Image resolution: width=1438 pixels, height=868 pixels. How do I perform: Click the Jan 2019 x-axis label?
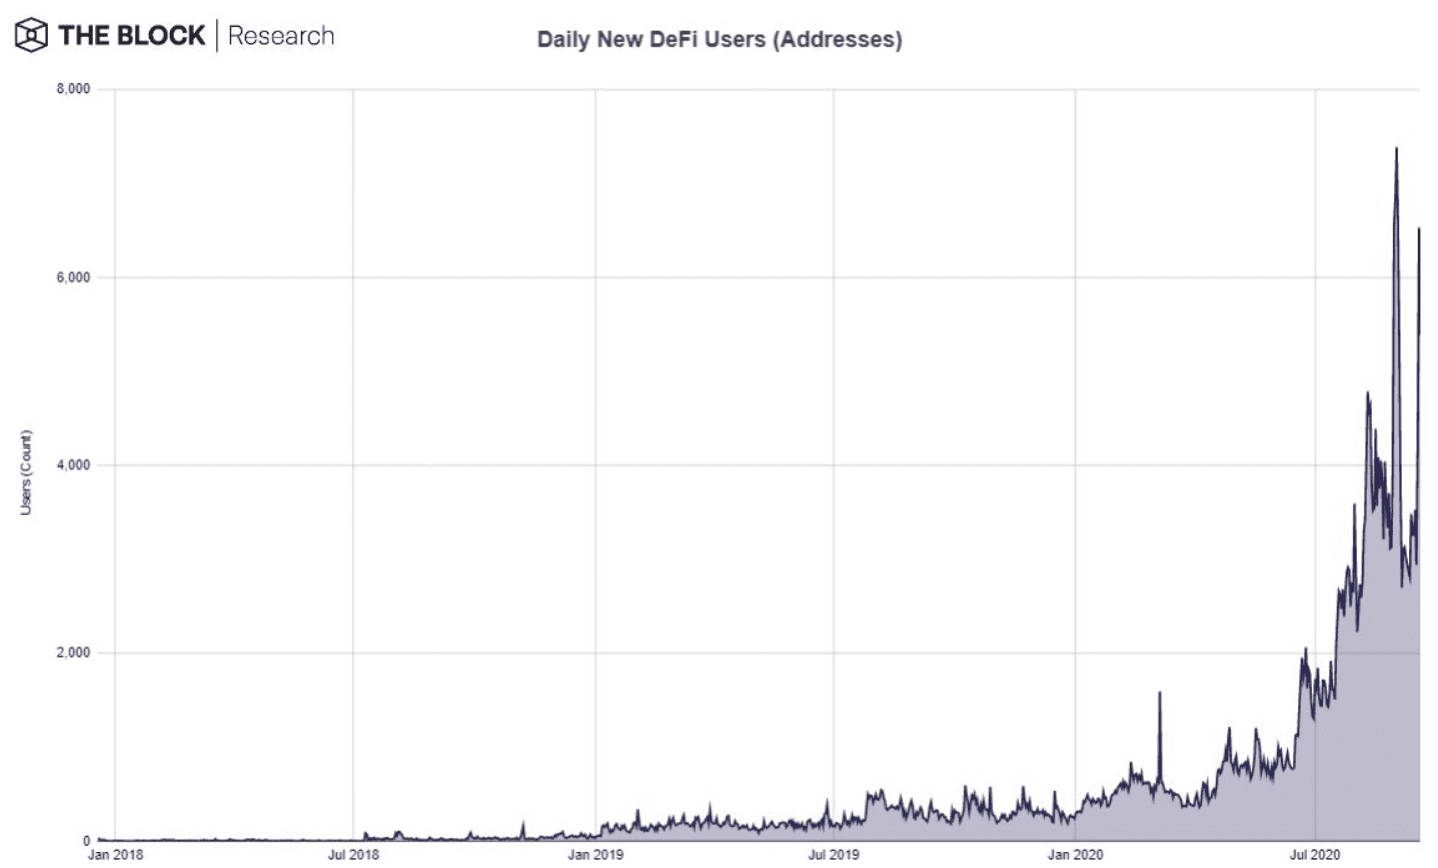595,855
